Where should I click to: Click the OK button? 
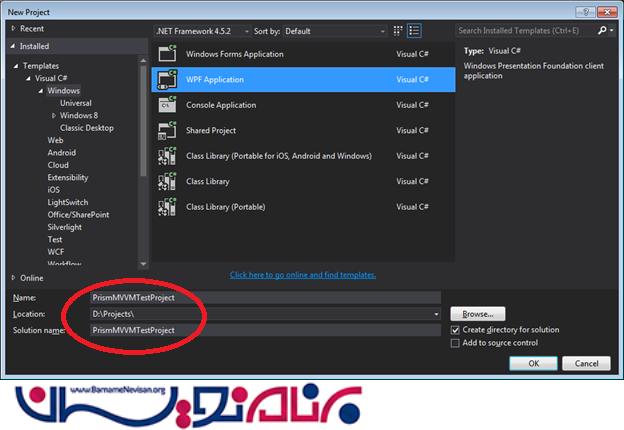click(x=533, y=363)
